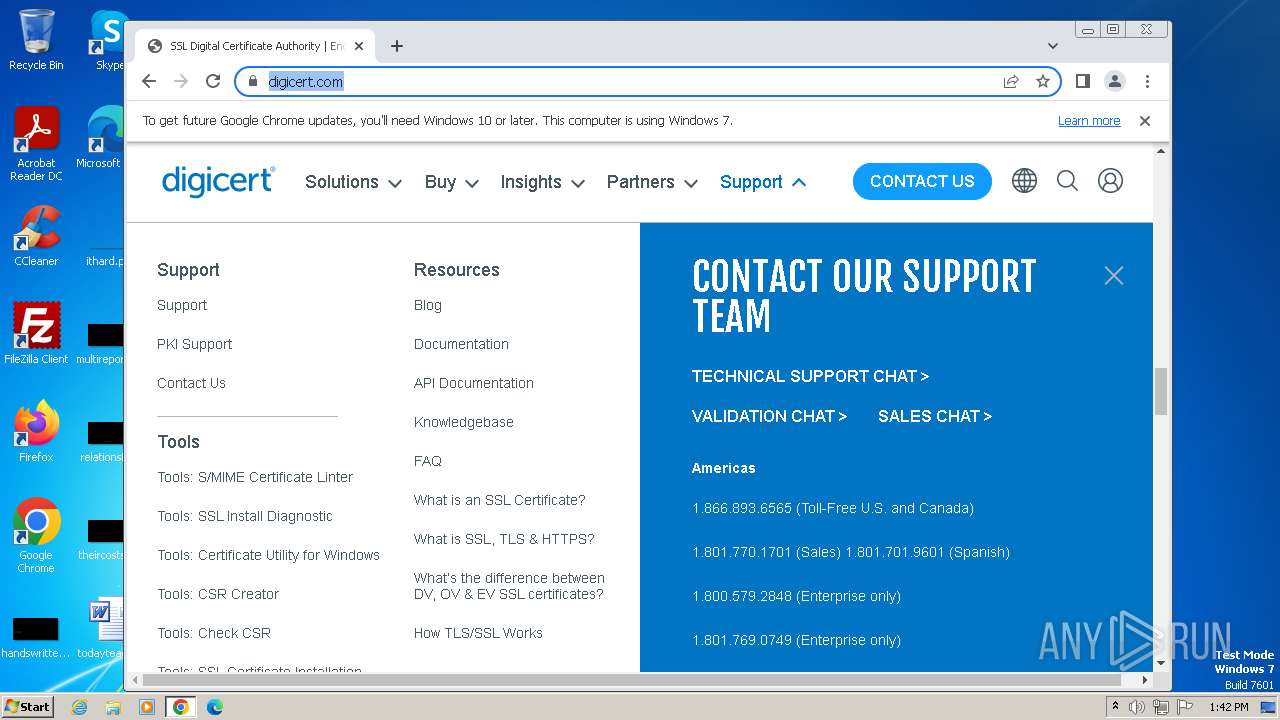Open Tools: CSR Creator
1280x720 pixels.
tap(218, 594)
